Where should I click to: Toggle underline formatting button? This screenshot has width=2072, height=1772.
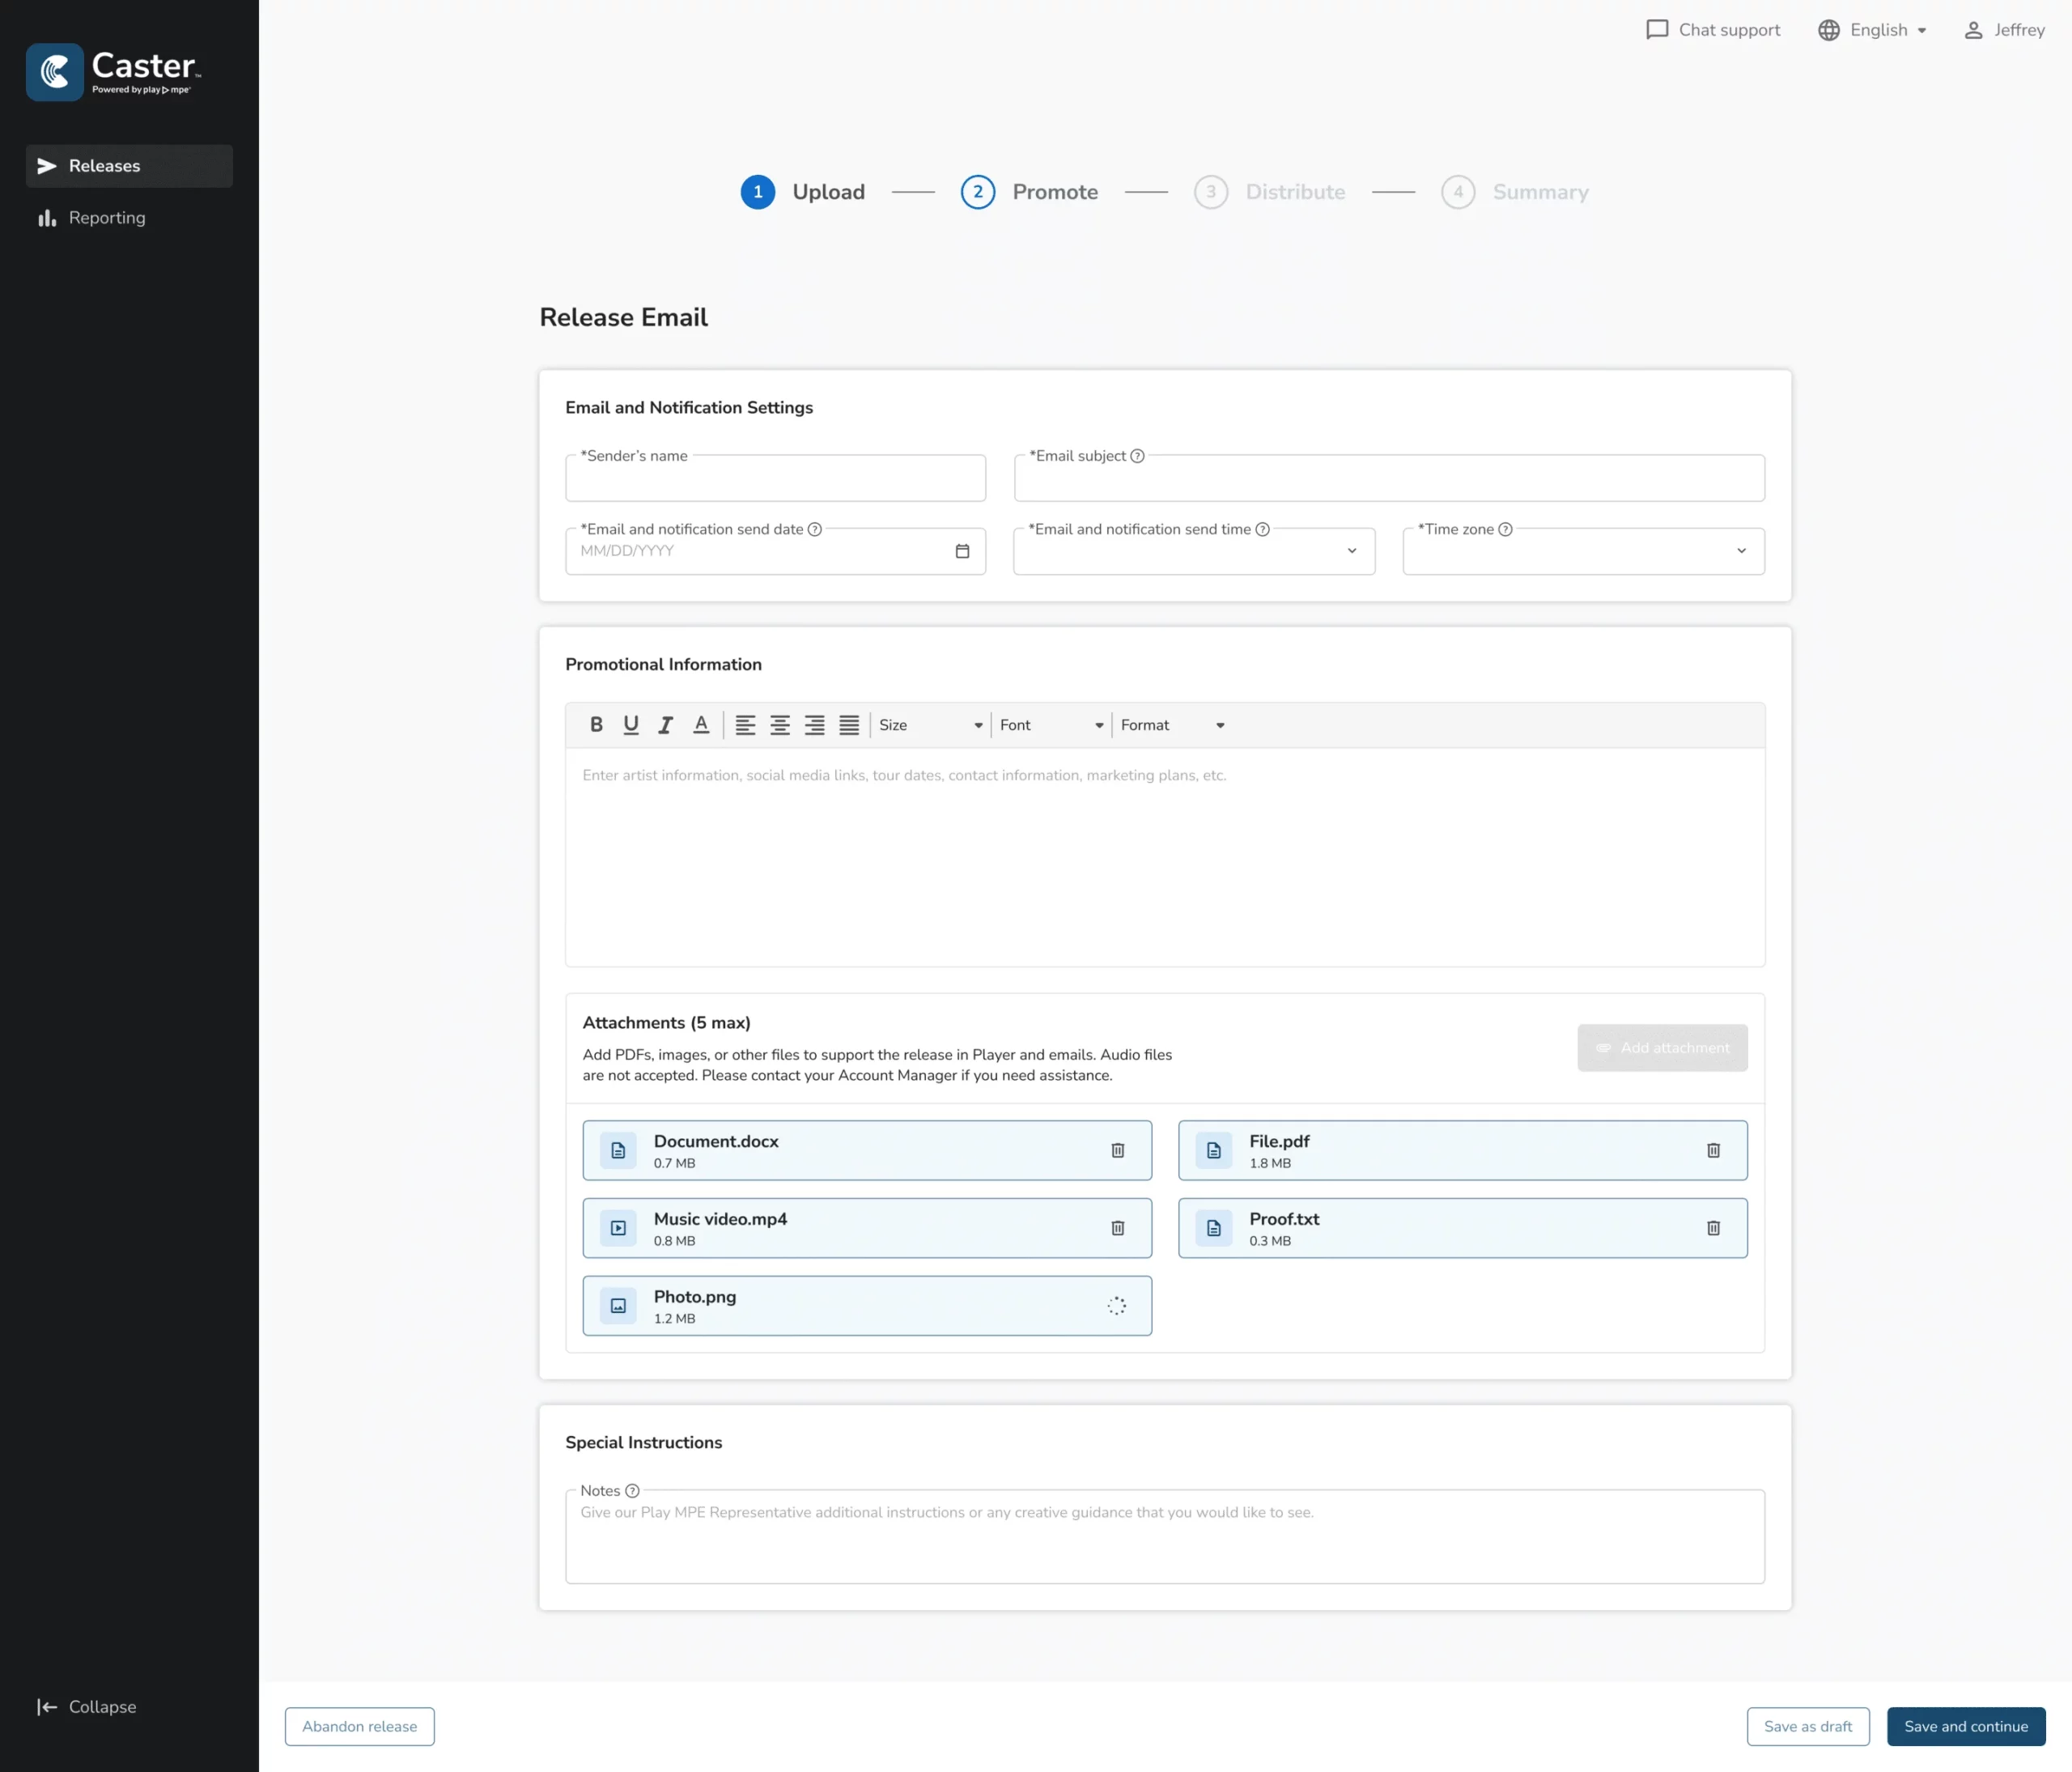[630, 725]
